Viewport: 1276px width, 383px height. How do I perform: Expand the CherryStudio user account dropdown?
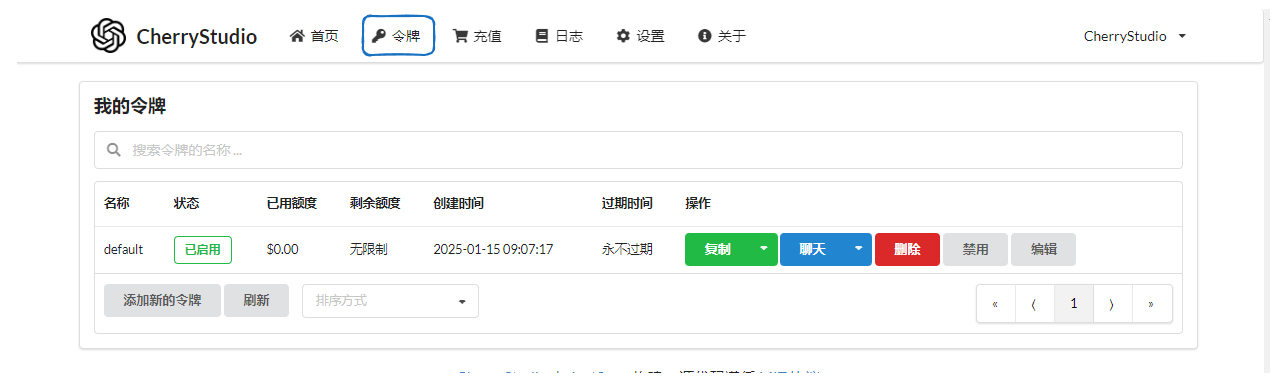[1135, 36]
